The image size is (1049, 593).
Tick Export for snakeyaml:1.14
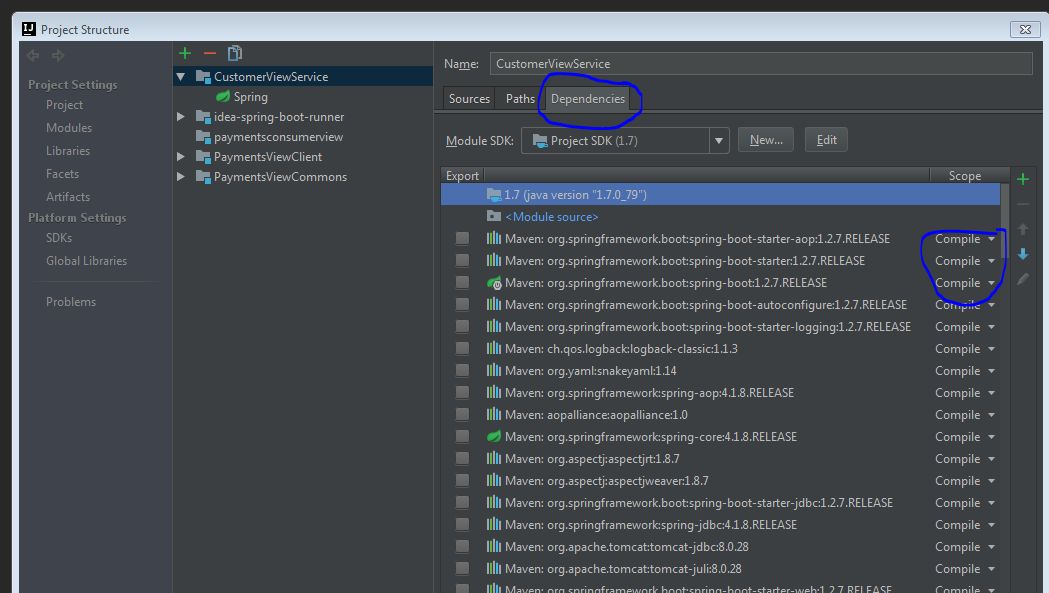click(x=462, y=370)
